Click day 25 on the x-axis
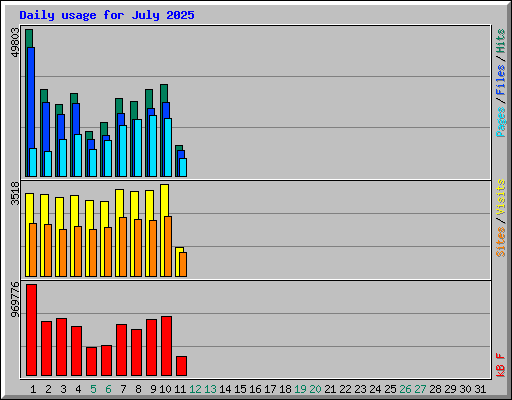The width and height of the screenshot is (512, 400). coord(390,389)
